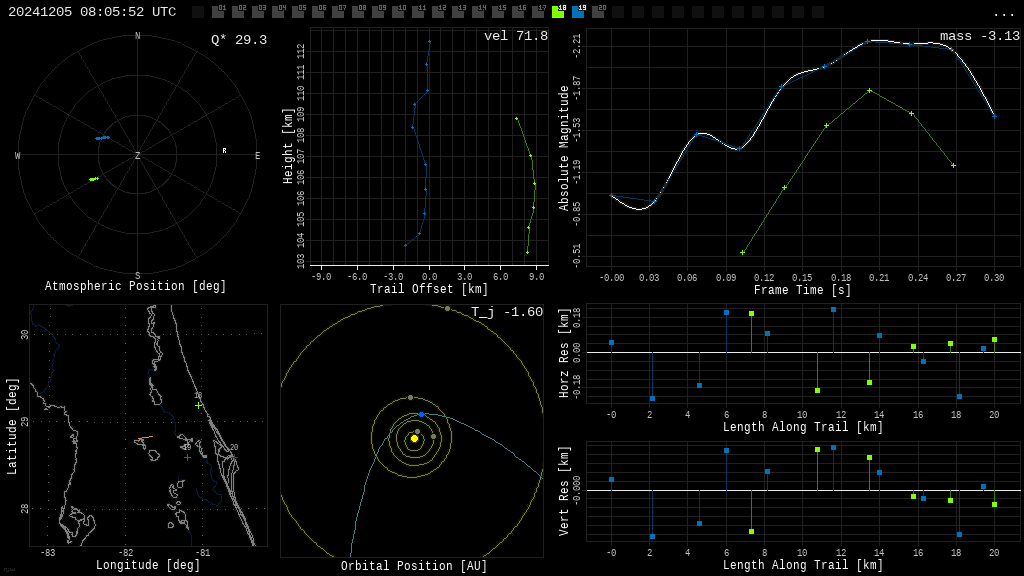The width and height of the screenshot is (1024, 576).
Task: Click the green meteor track on polar plot
Action: pos(94,179)
